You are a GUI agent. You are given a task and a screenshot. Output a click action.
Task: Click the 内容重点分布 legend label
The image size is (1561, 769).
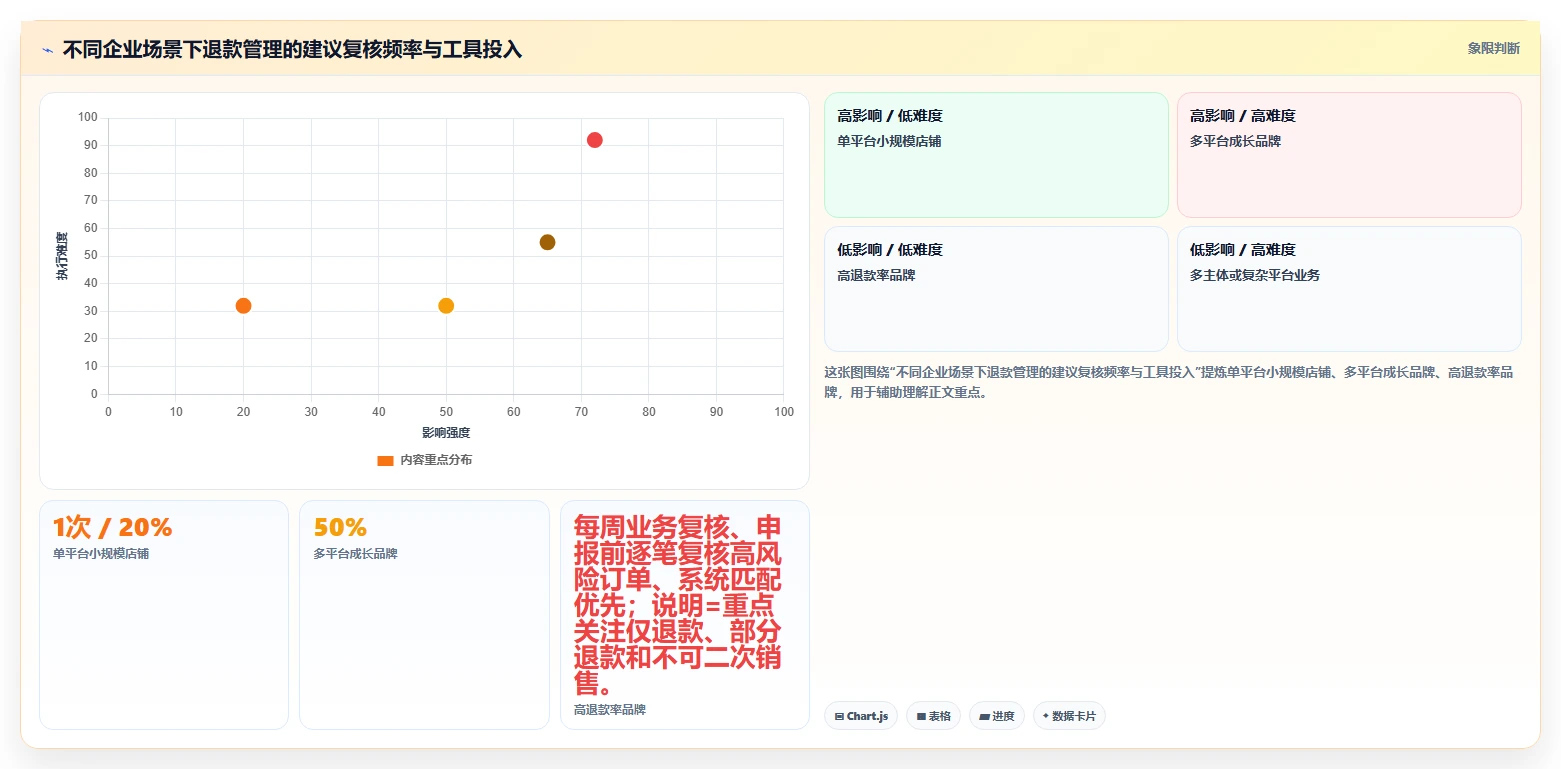(436, 460)
